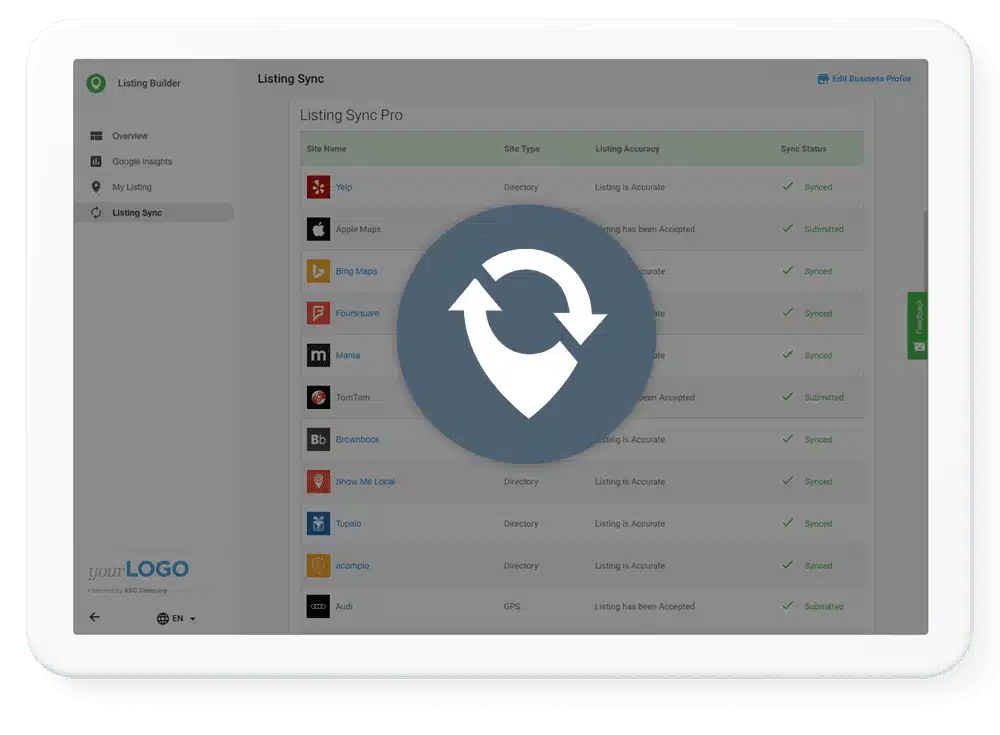The height and width of the screenshot is (735, 1000).
Task: Click the Apple Maps logo icon
Action: click(318, 229)
